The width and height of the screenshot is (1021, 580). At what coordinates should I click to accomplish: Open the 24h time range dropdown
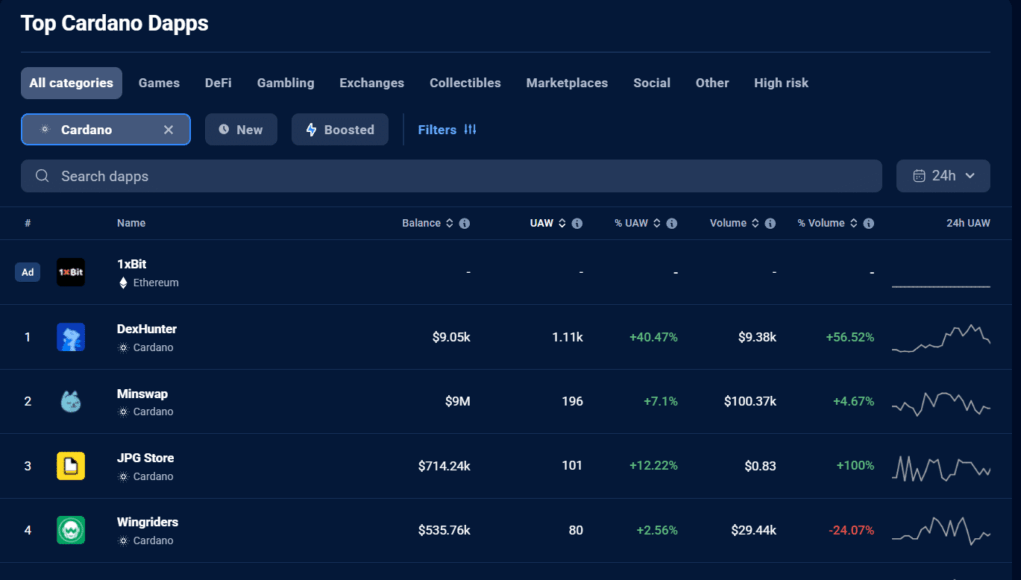click(x=943, y=176)
